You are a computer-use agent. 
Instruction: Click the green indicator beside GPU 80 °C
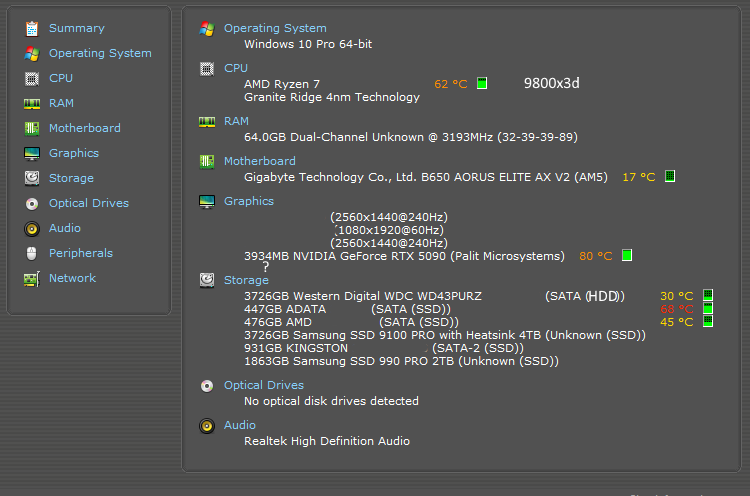click(x=627, y=255)
